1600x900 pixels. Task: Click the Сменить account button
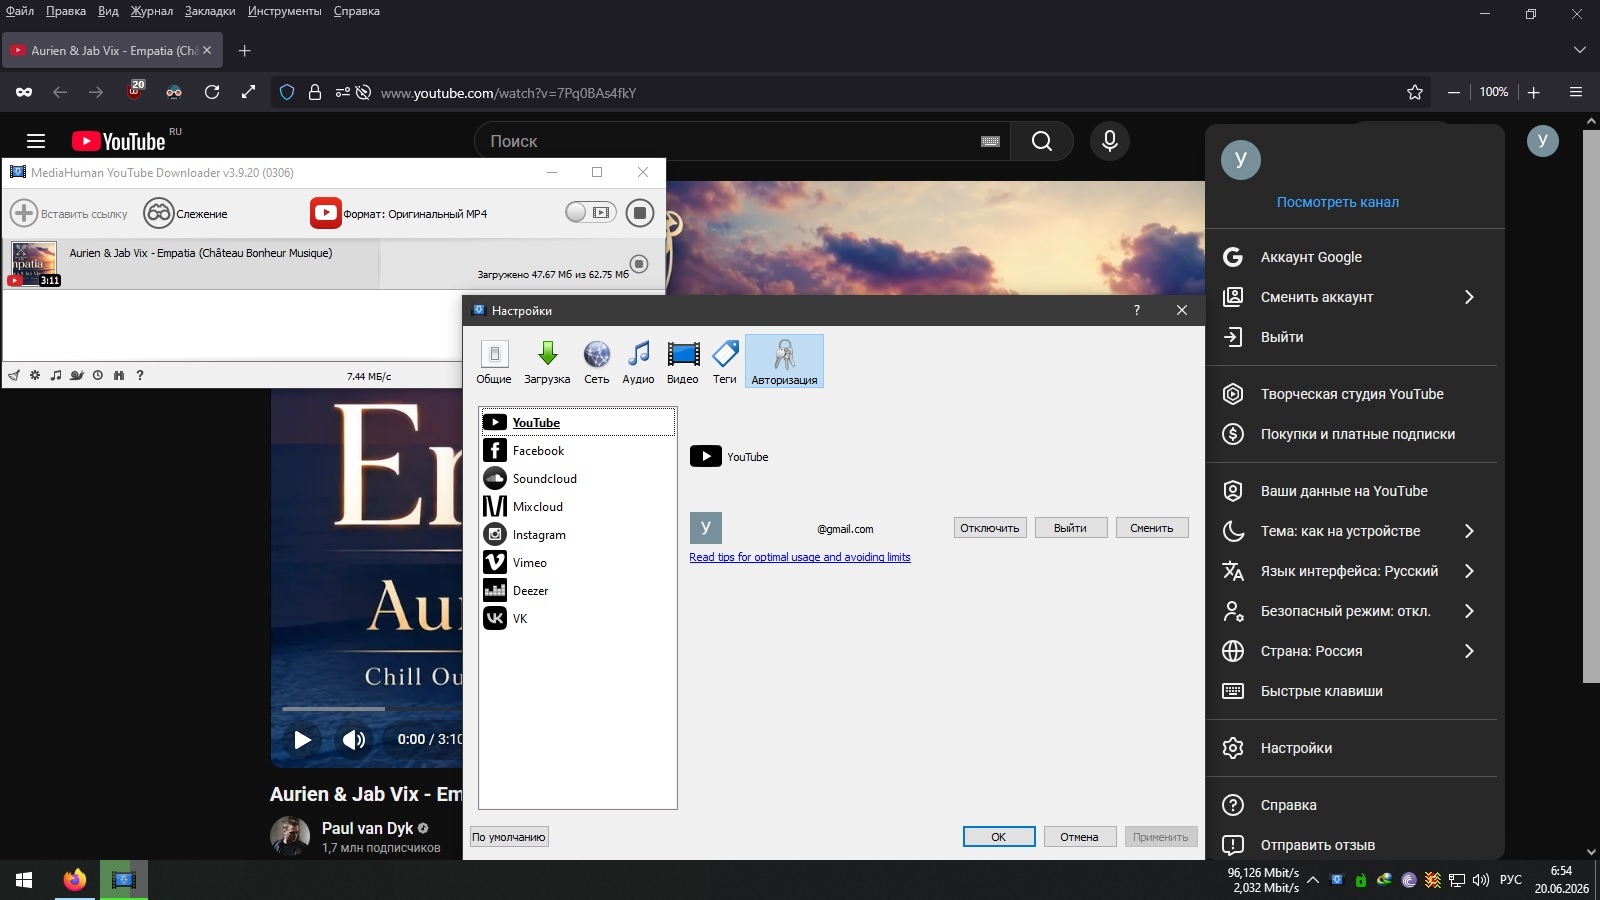coord(1152,528)
